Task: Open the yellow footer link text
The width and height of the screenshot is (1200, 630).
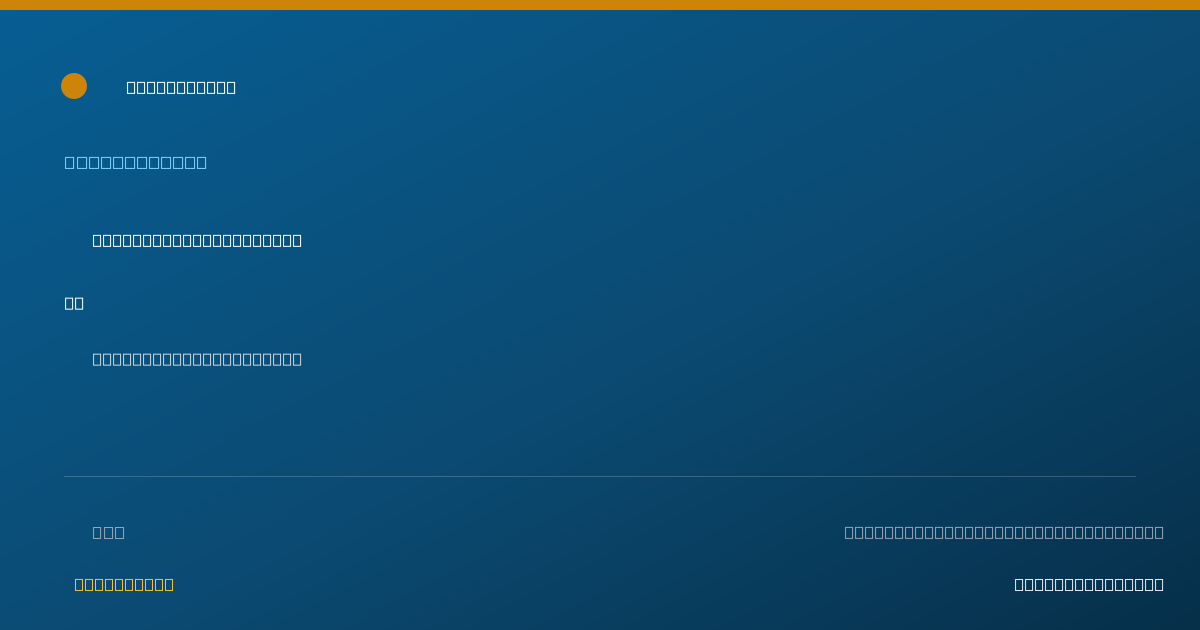Action: (124, 584)
